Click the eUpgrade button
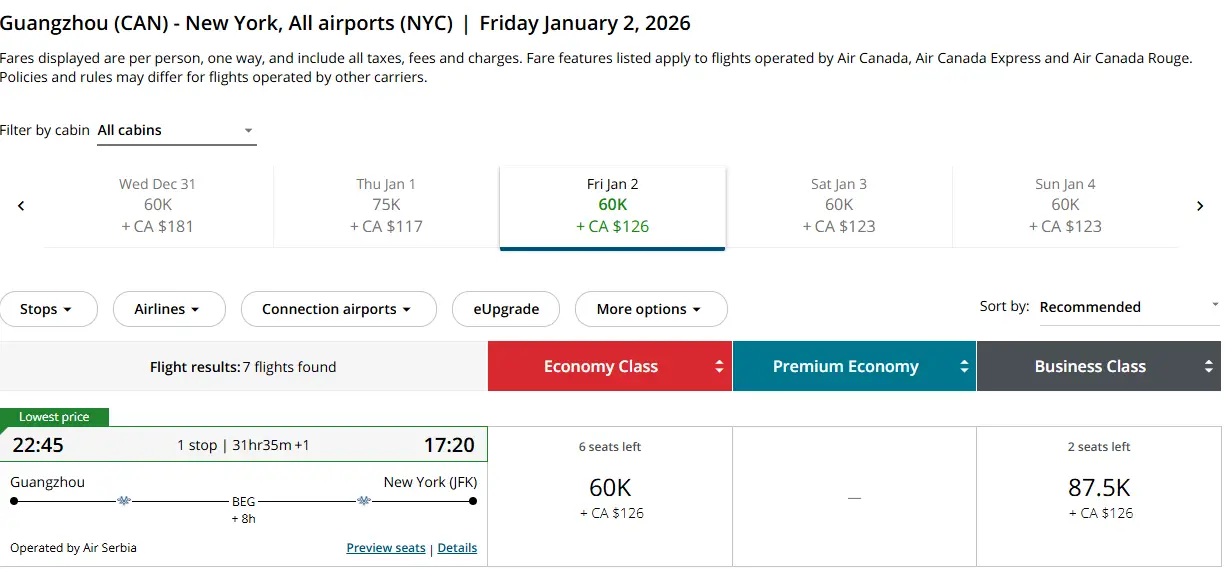This screenshot has width=1225, height=569. tap(506, 309)
